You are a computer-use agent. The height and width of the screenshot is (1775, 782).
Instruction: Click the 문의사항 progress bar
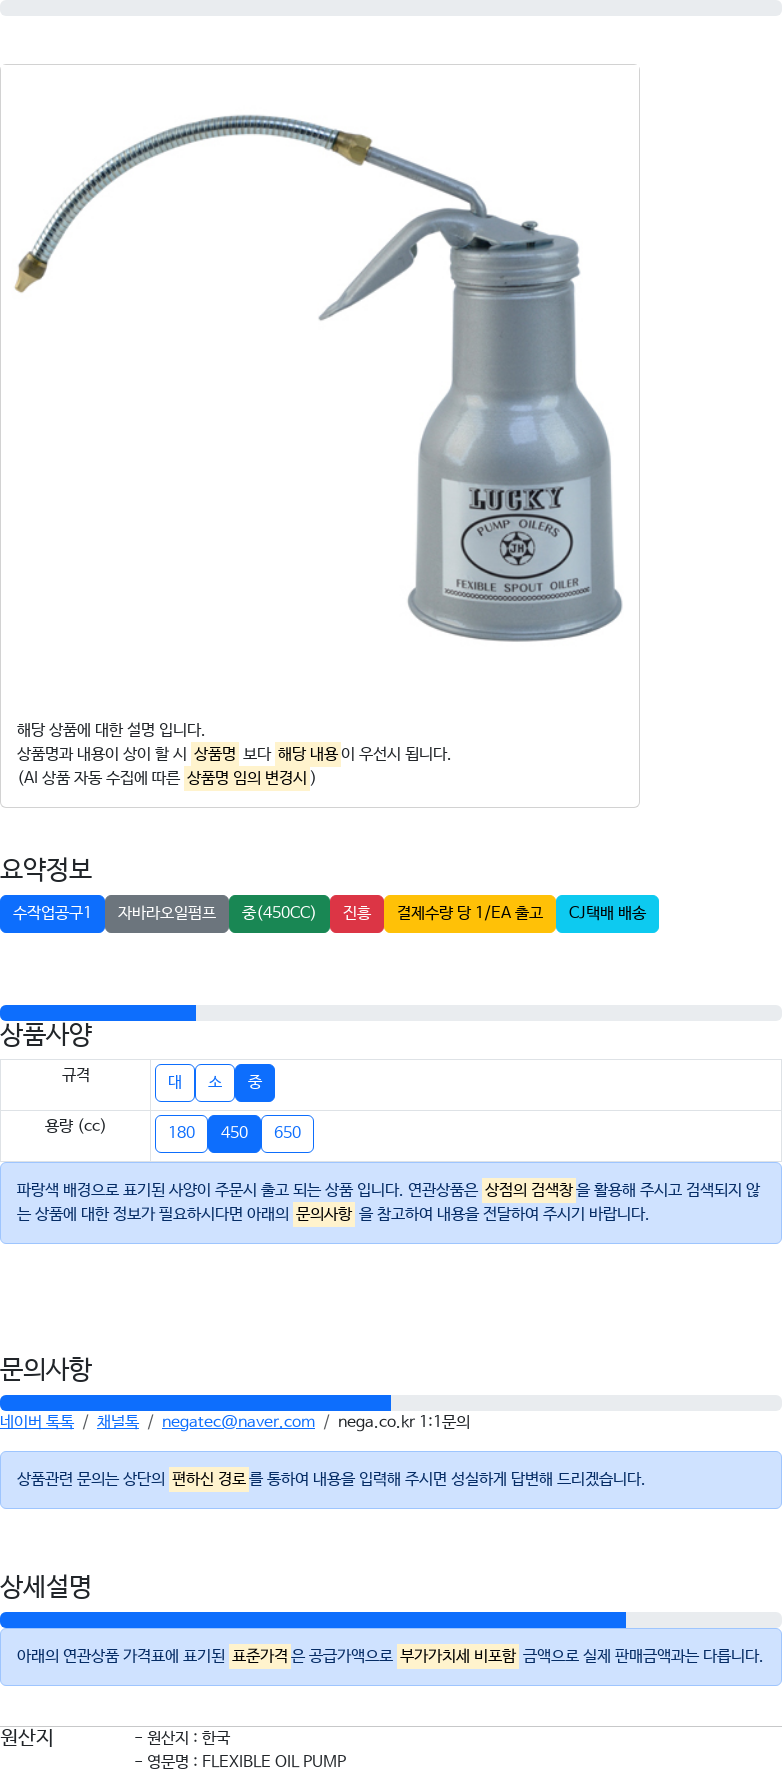(x=391, y=1403)
